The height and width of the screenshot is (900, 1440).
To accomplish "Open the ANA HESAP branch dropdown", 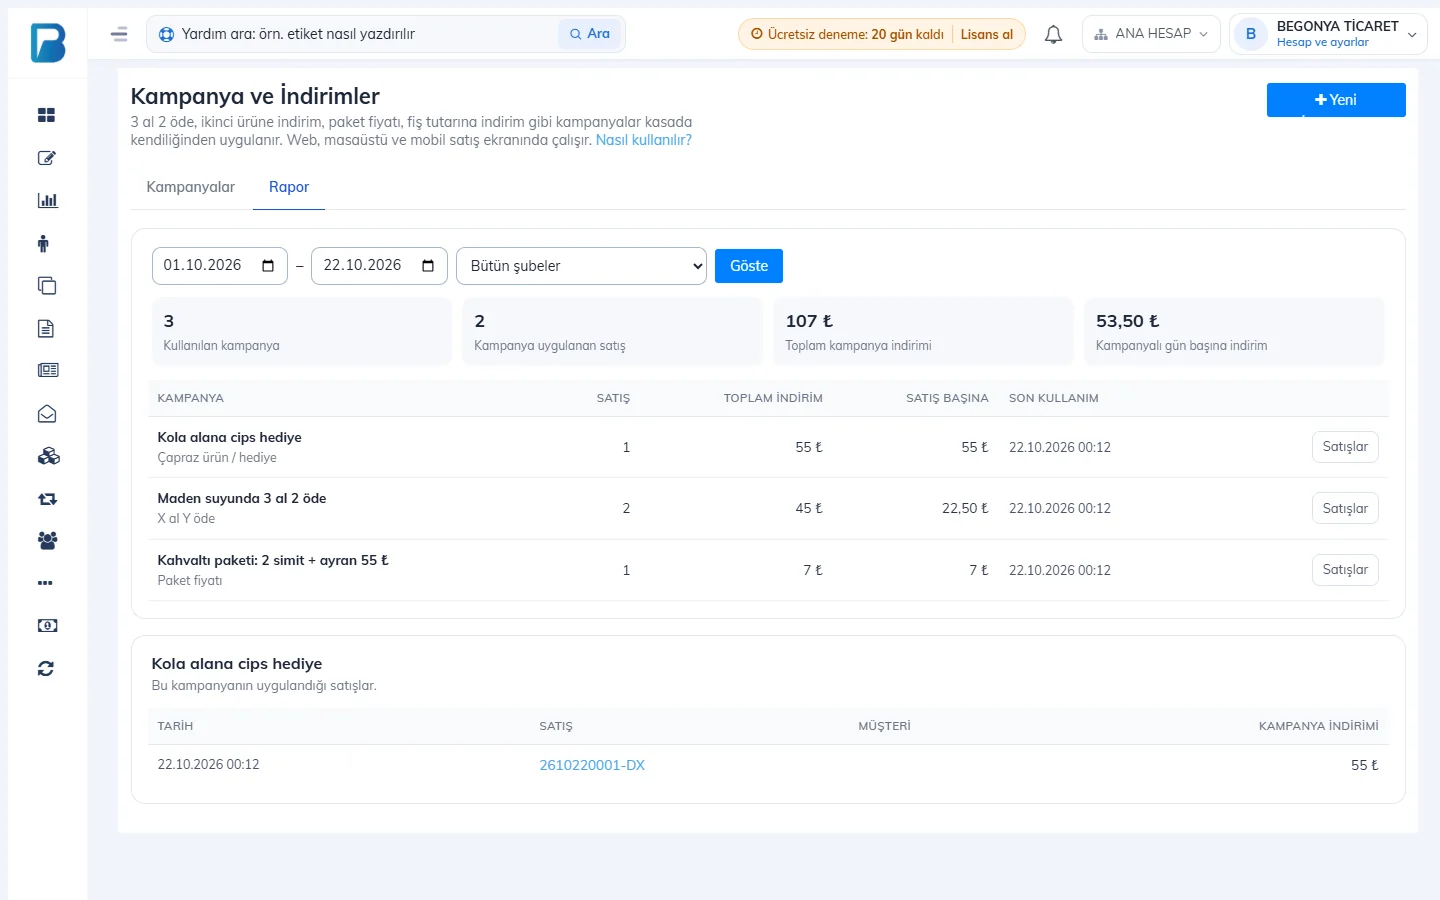I will tap(1151, 34).
